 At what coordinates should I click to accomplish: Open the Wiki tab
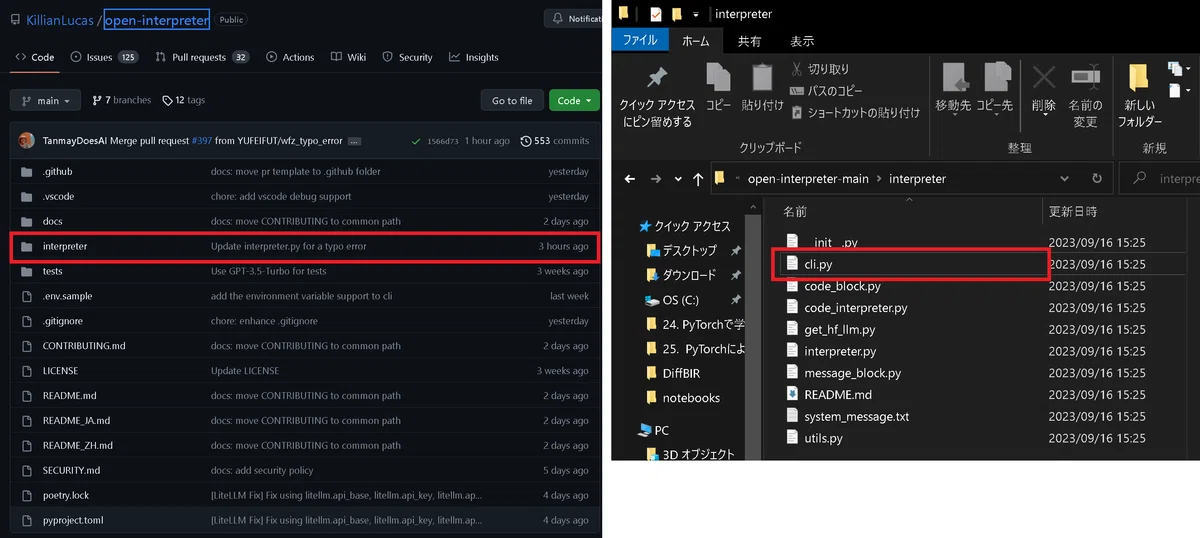[349, 57]
